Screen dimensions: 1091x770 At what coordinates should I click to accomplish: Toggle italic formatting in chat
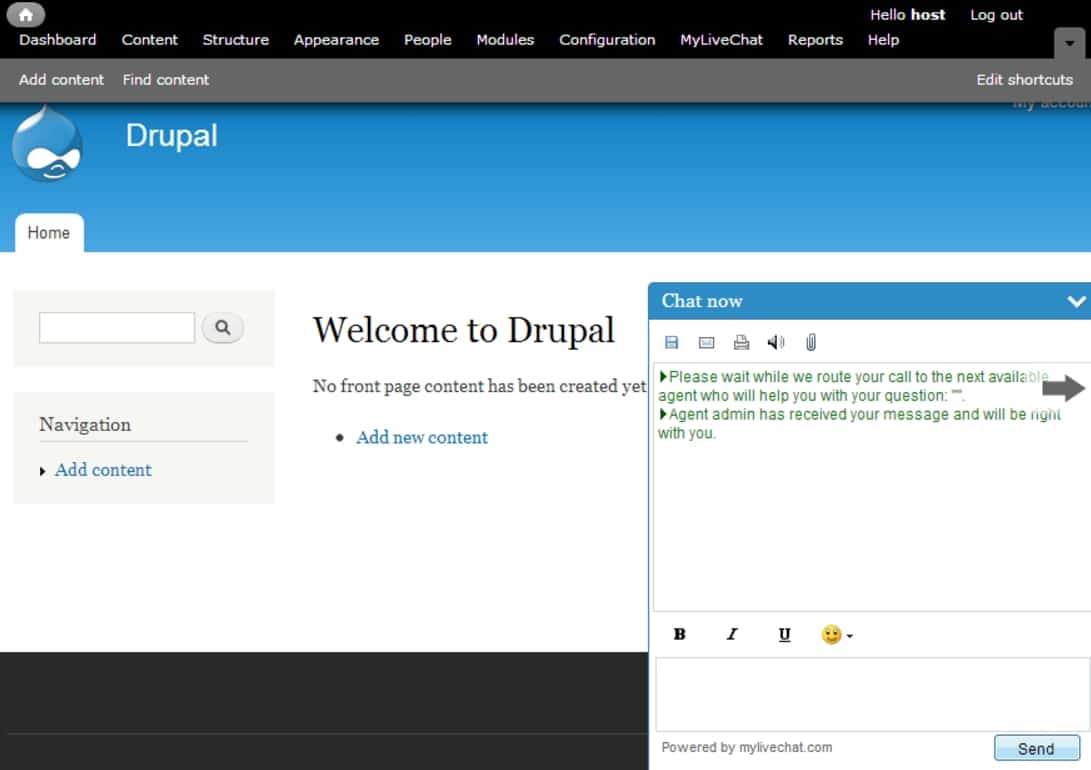(732, 634)
